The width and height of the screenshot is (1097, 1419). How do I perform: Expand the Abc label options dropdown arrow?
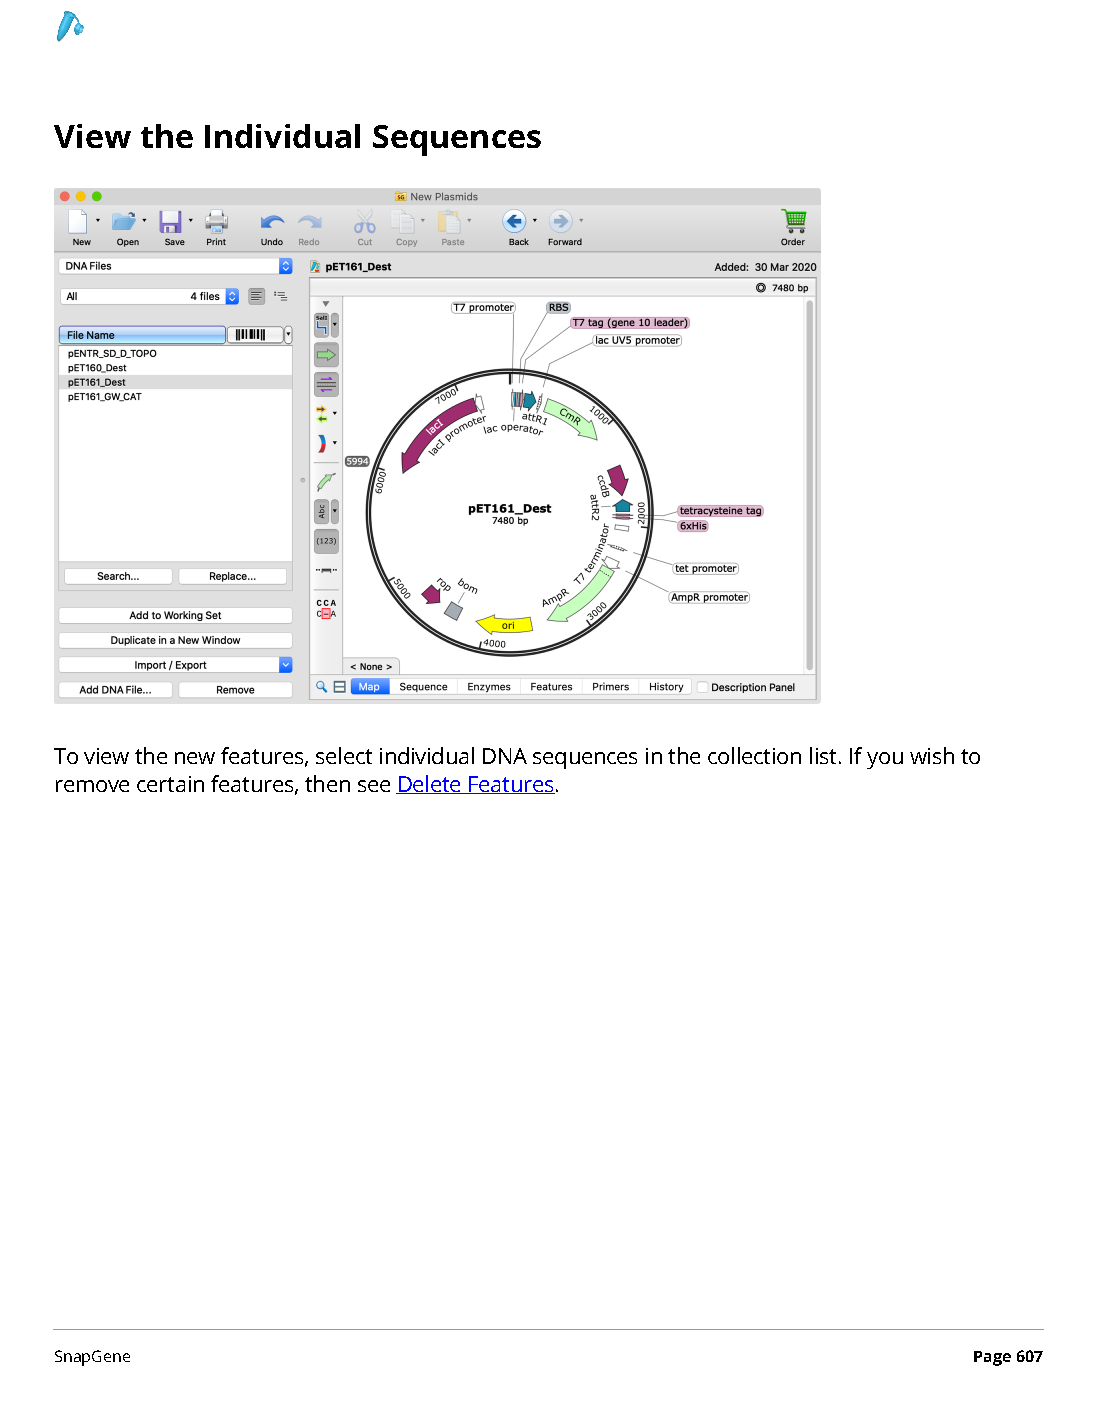coord(335,511)
